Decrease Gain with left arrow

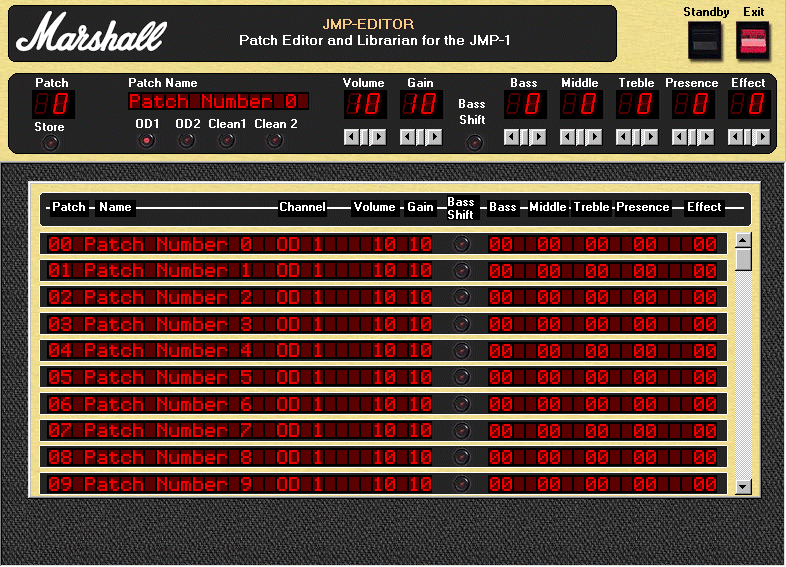[406, 137]
